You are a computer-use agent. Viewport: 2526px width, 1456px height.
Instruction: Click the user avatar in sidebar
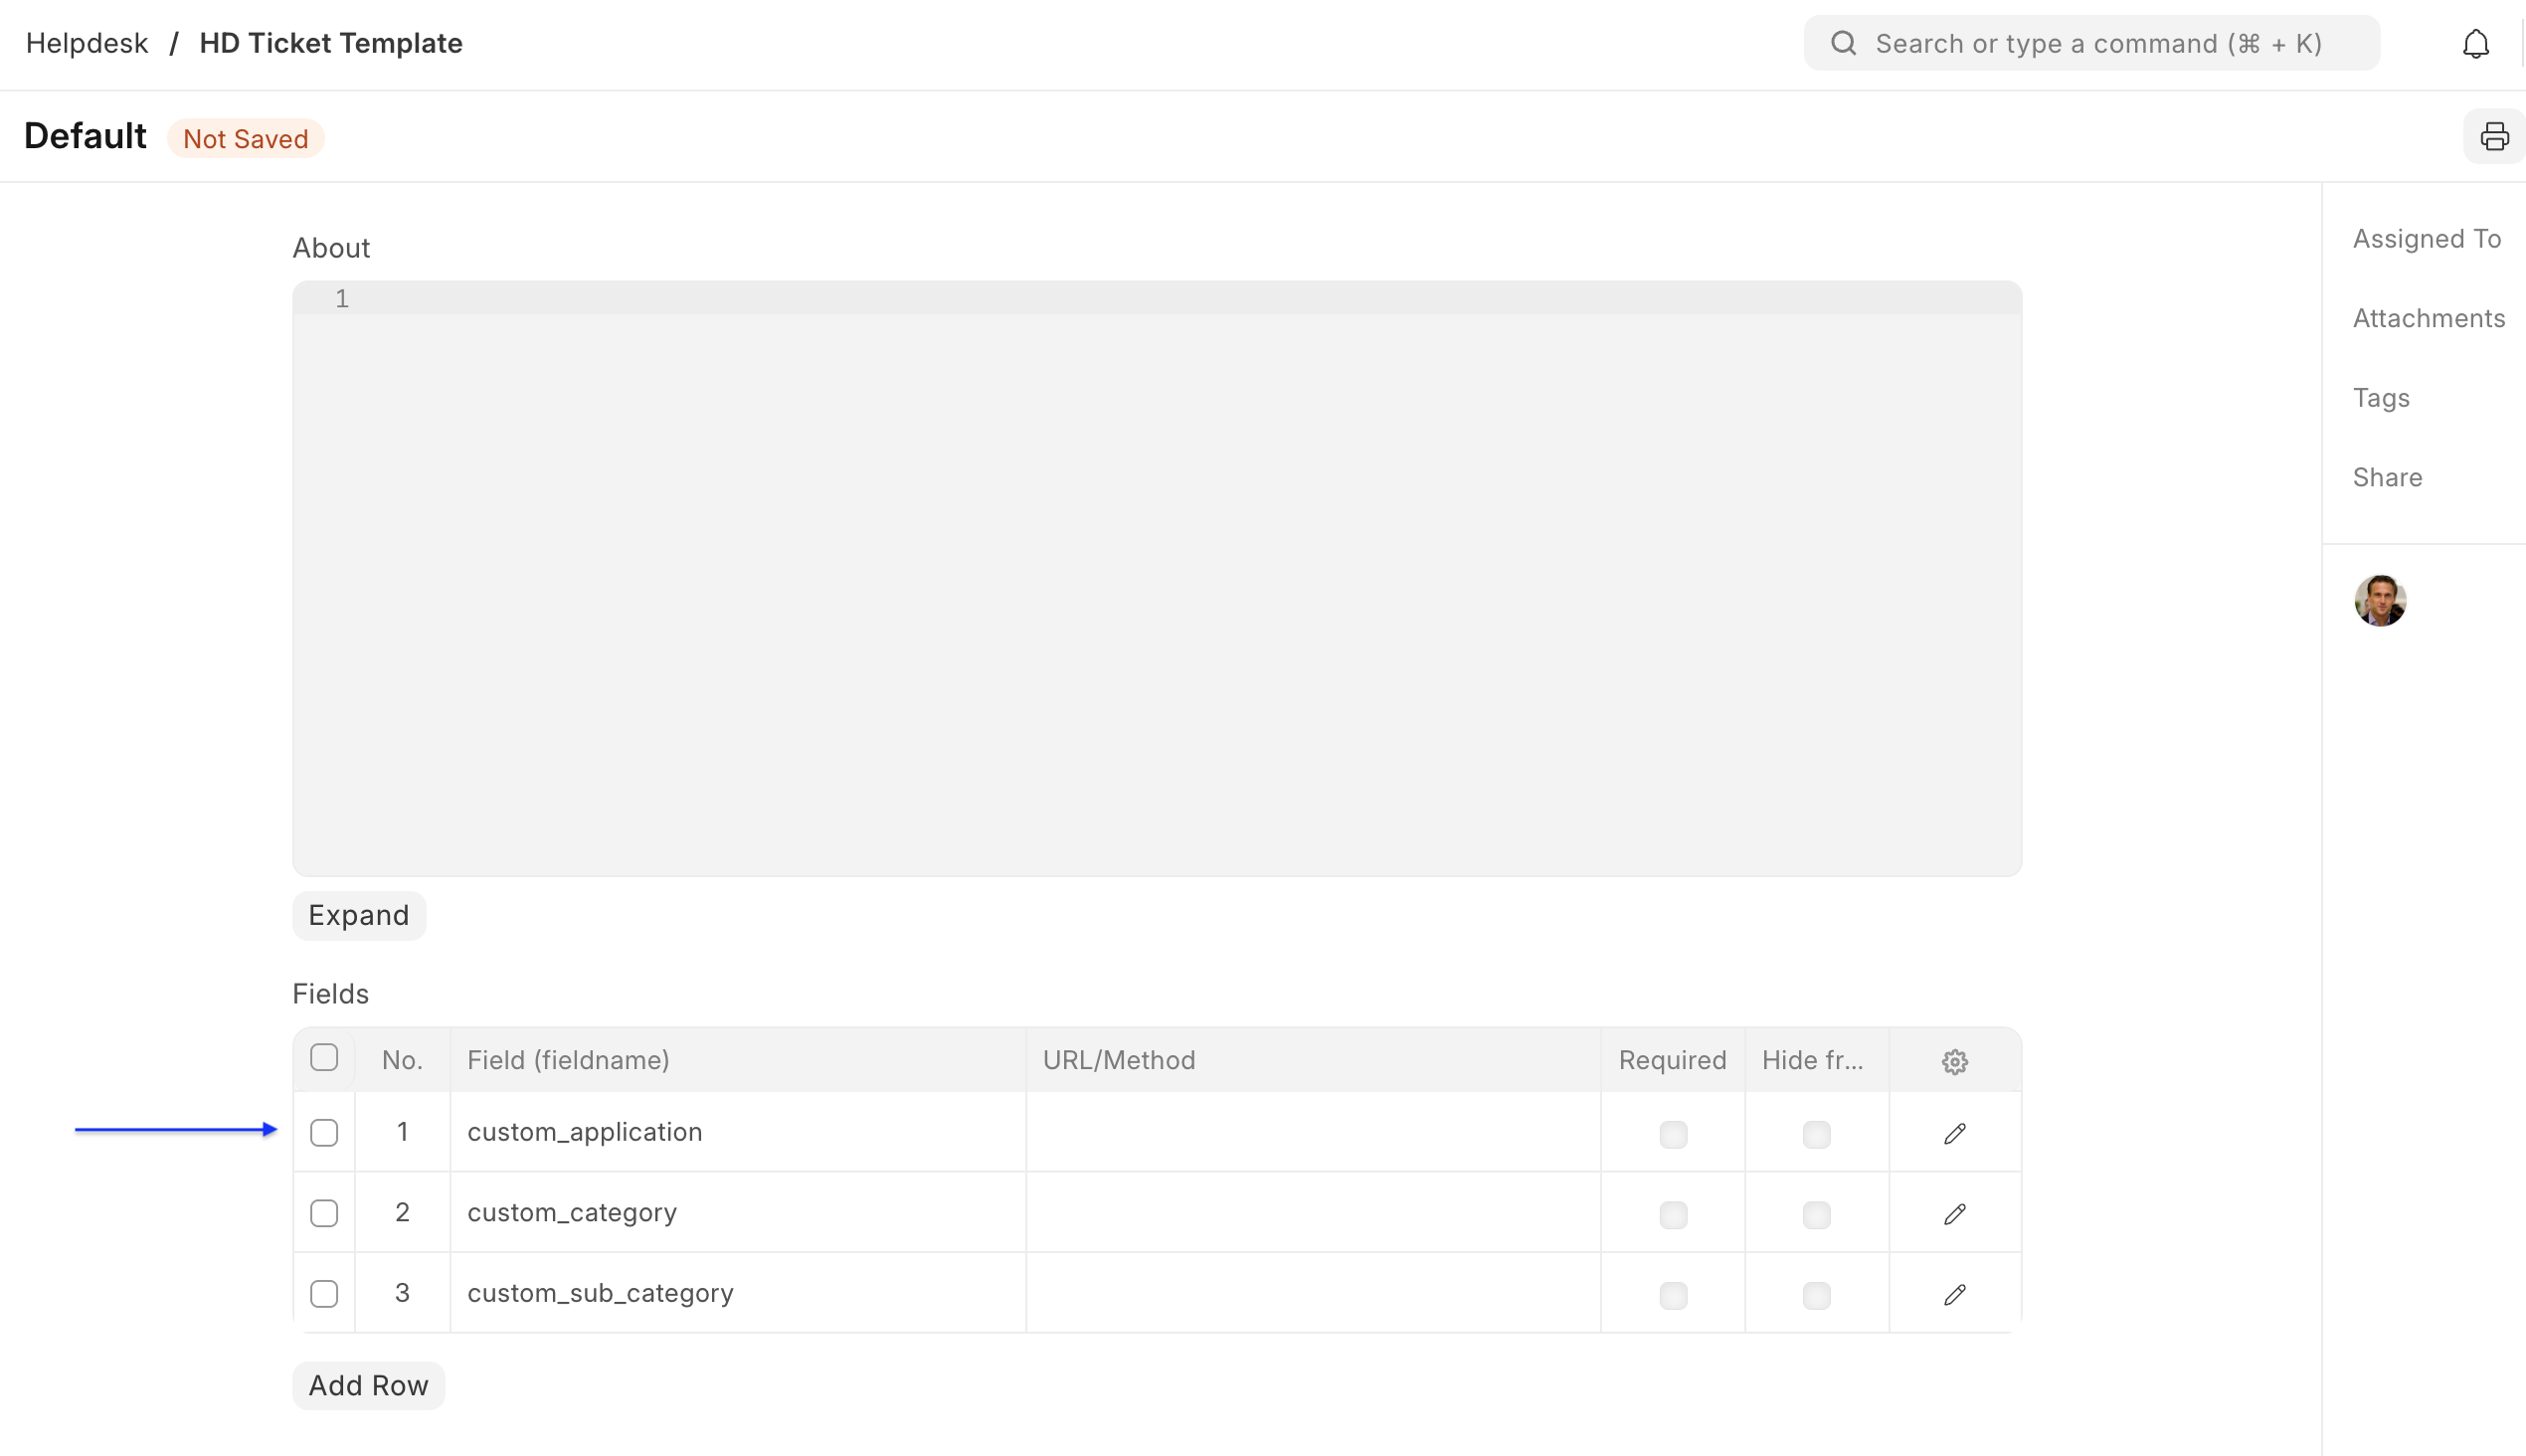coord(2379,601)
